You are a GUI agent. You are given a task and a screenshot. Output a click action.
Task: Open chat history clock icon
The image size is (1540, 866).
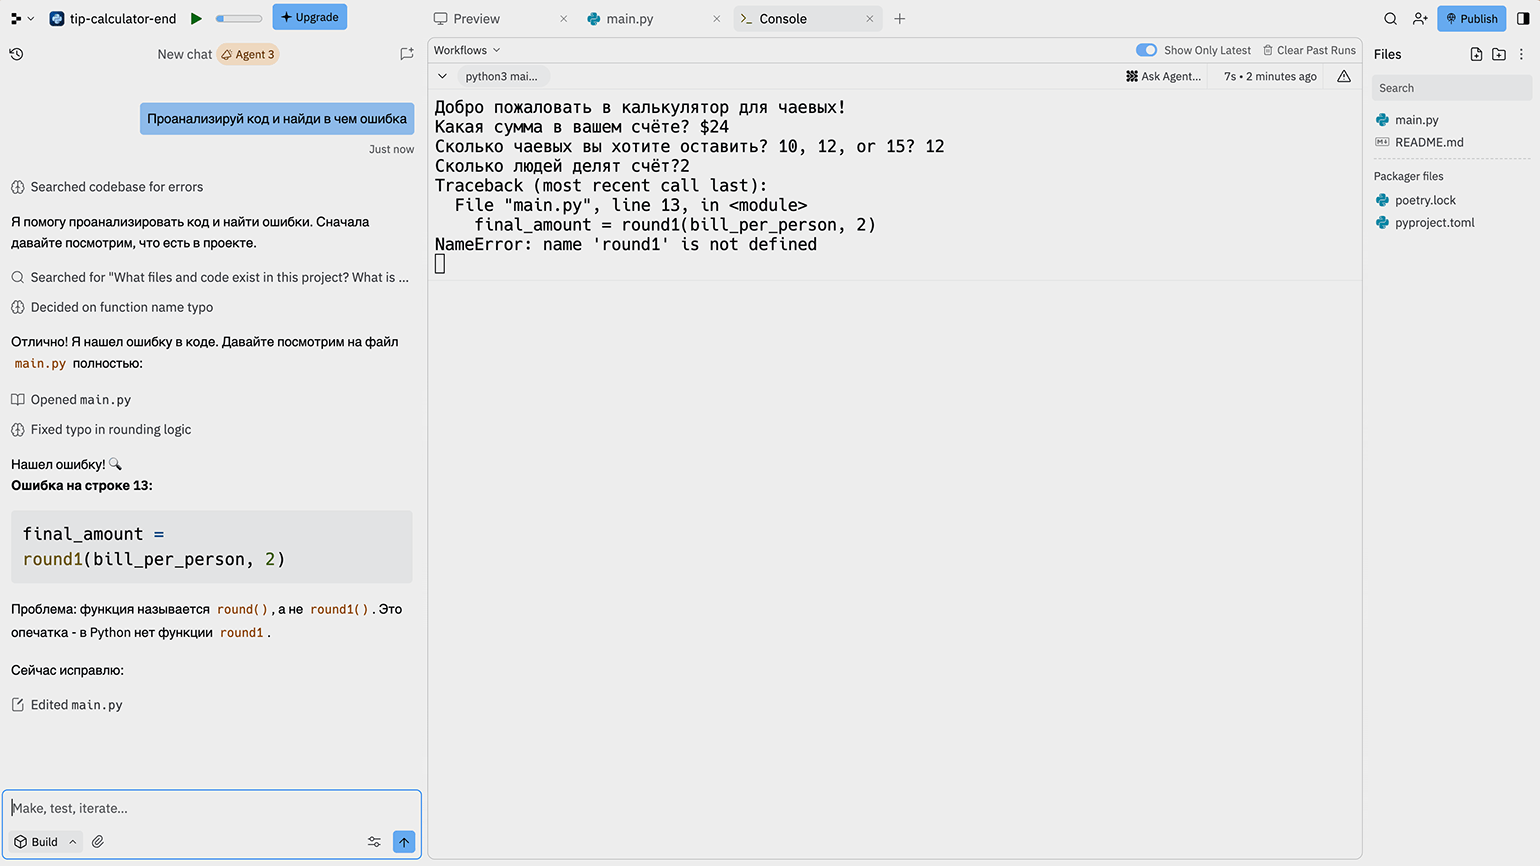pos(17,54)
